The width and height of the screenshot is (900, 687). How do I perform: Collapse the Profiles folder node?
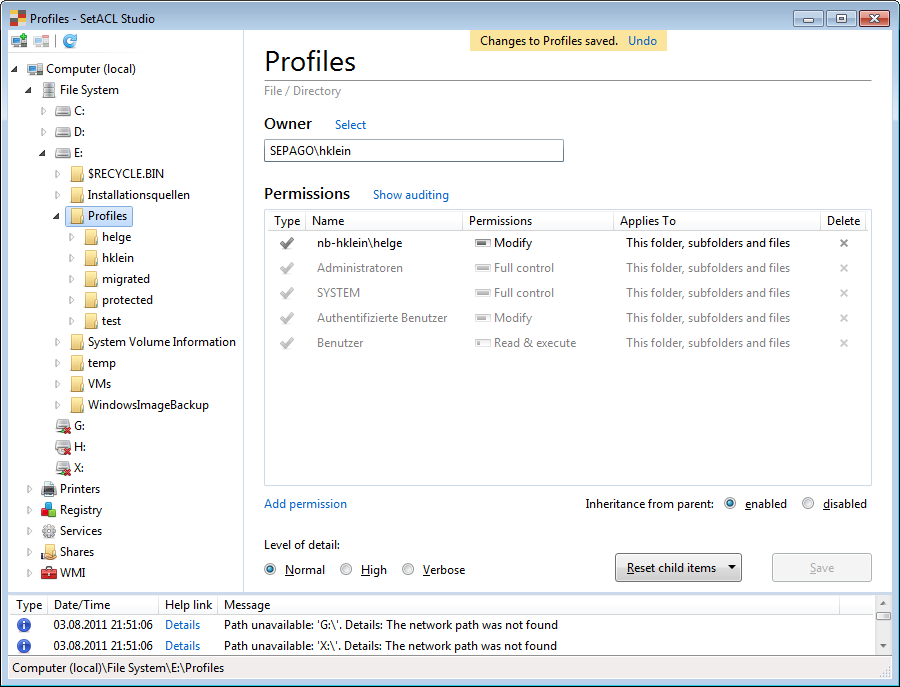click(x=56, y=216)
